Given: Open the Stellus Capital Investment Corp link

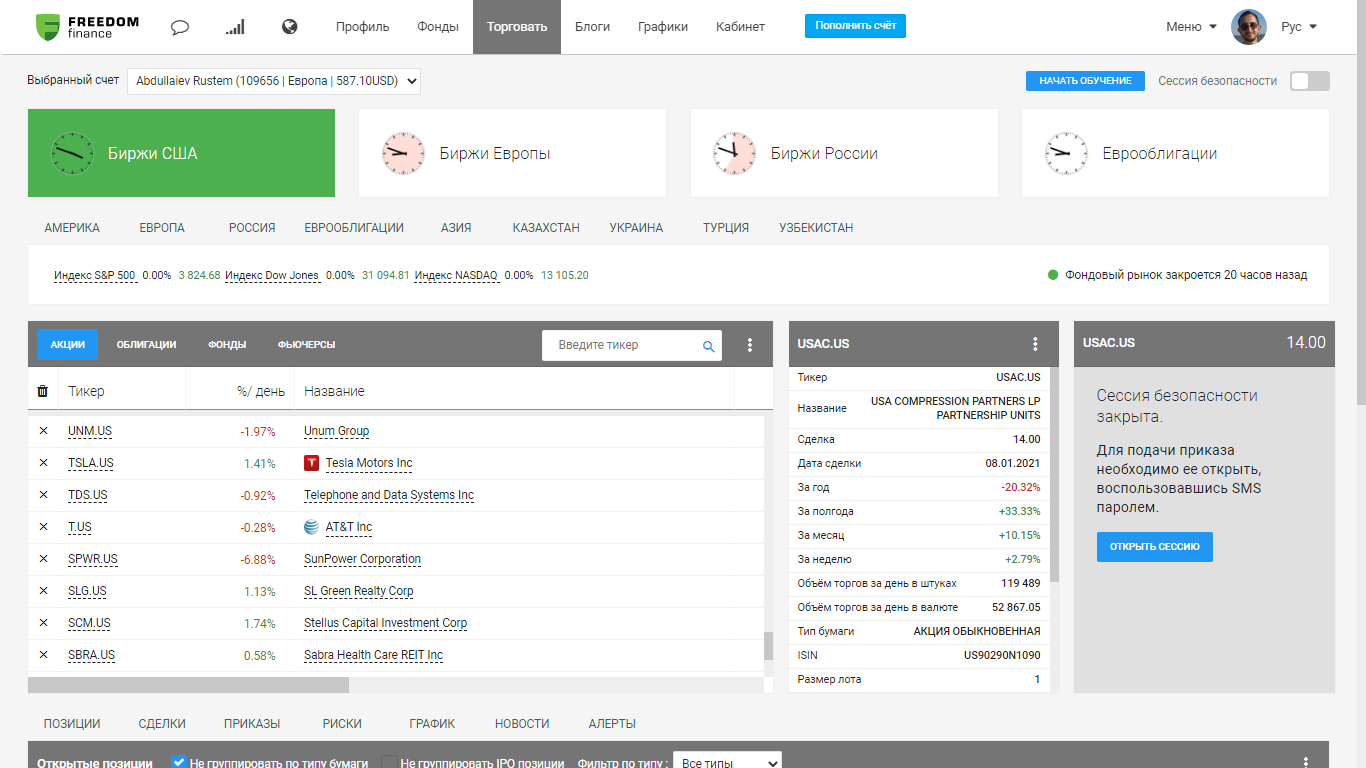Looking at the screenshot, I should click(x=385, y=623).
